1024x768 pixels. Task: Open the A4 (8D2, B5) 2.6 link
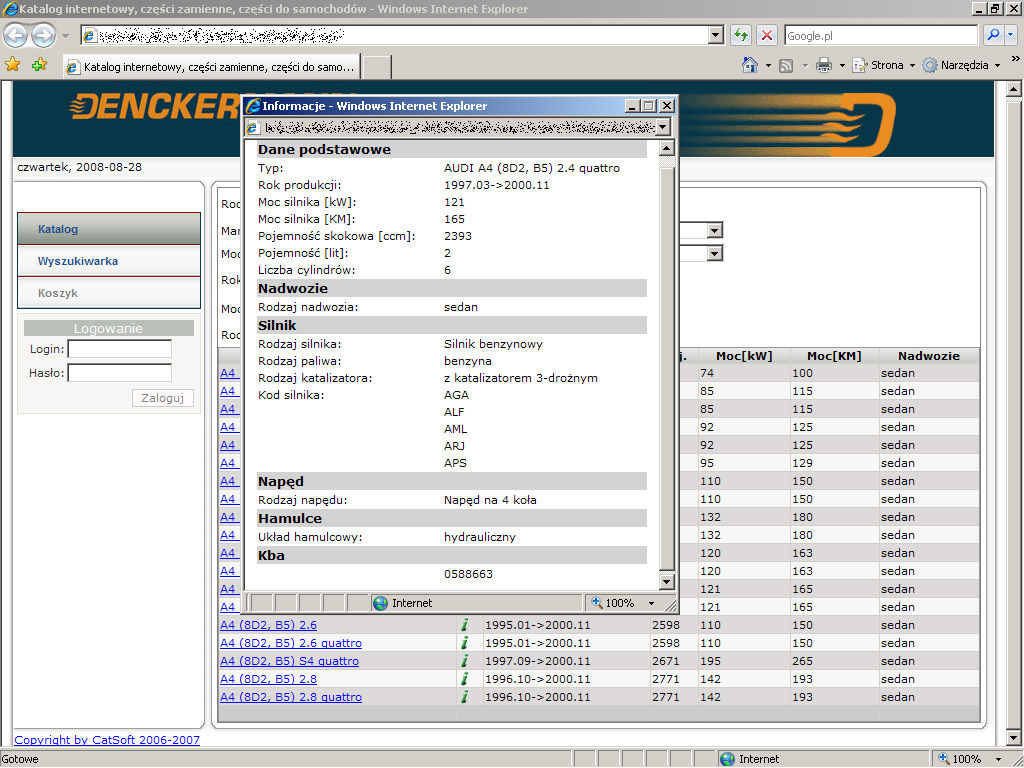pos(268,625)
